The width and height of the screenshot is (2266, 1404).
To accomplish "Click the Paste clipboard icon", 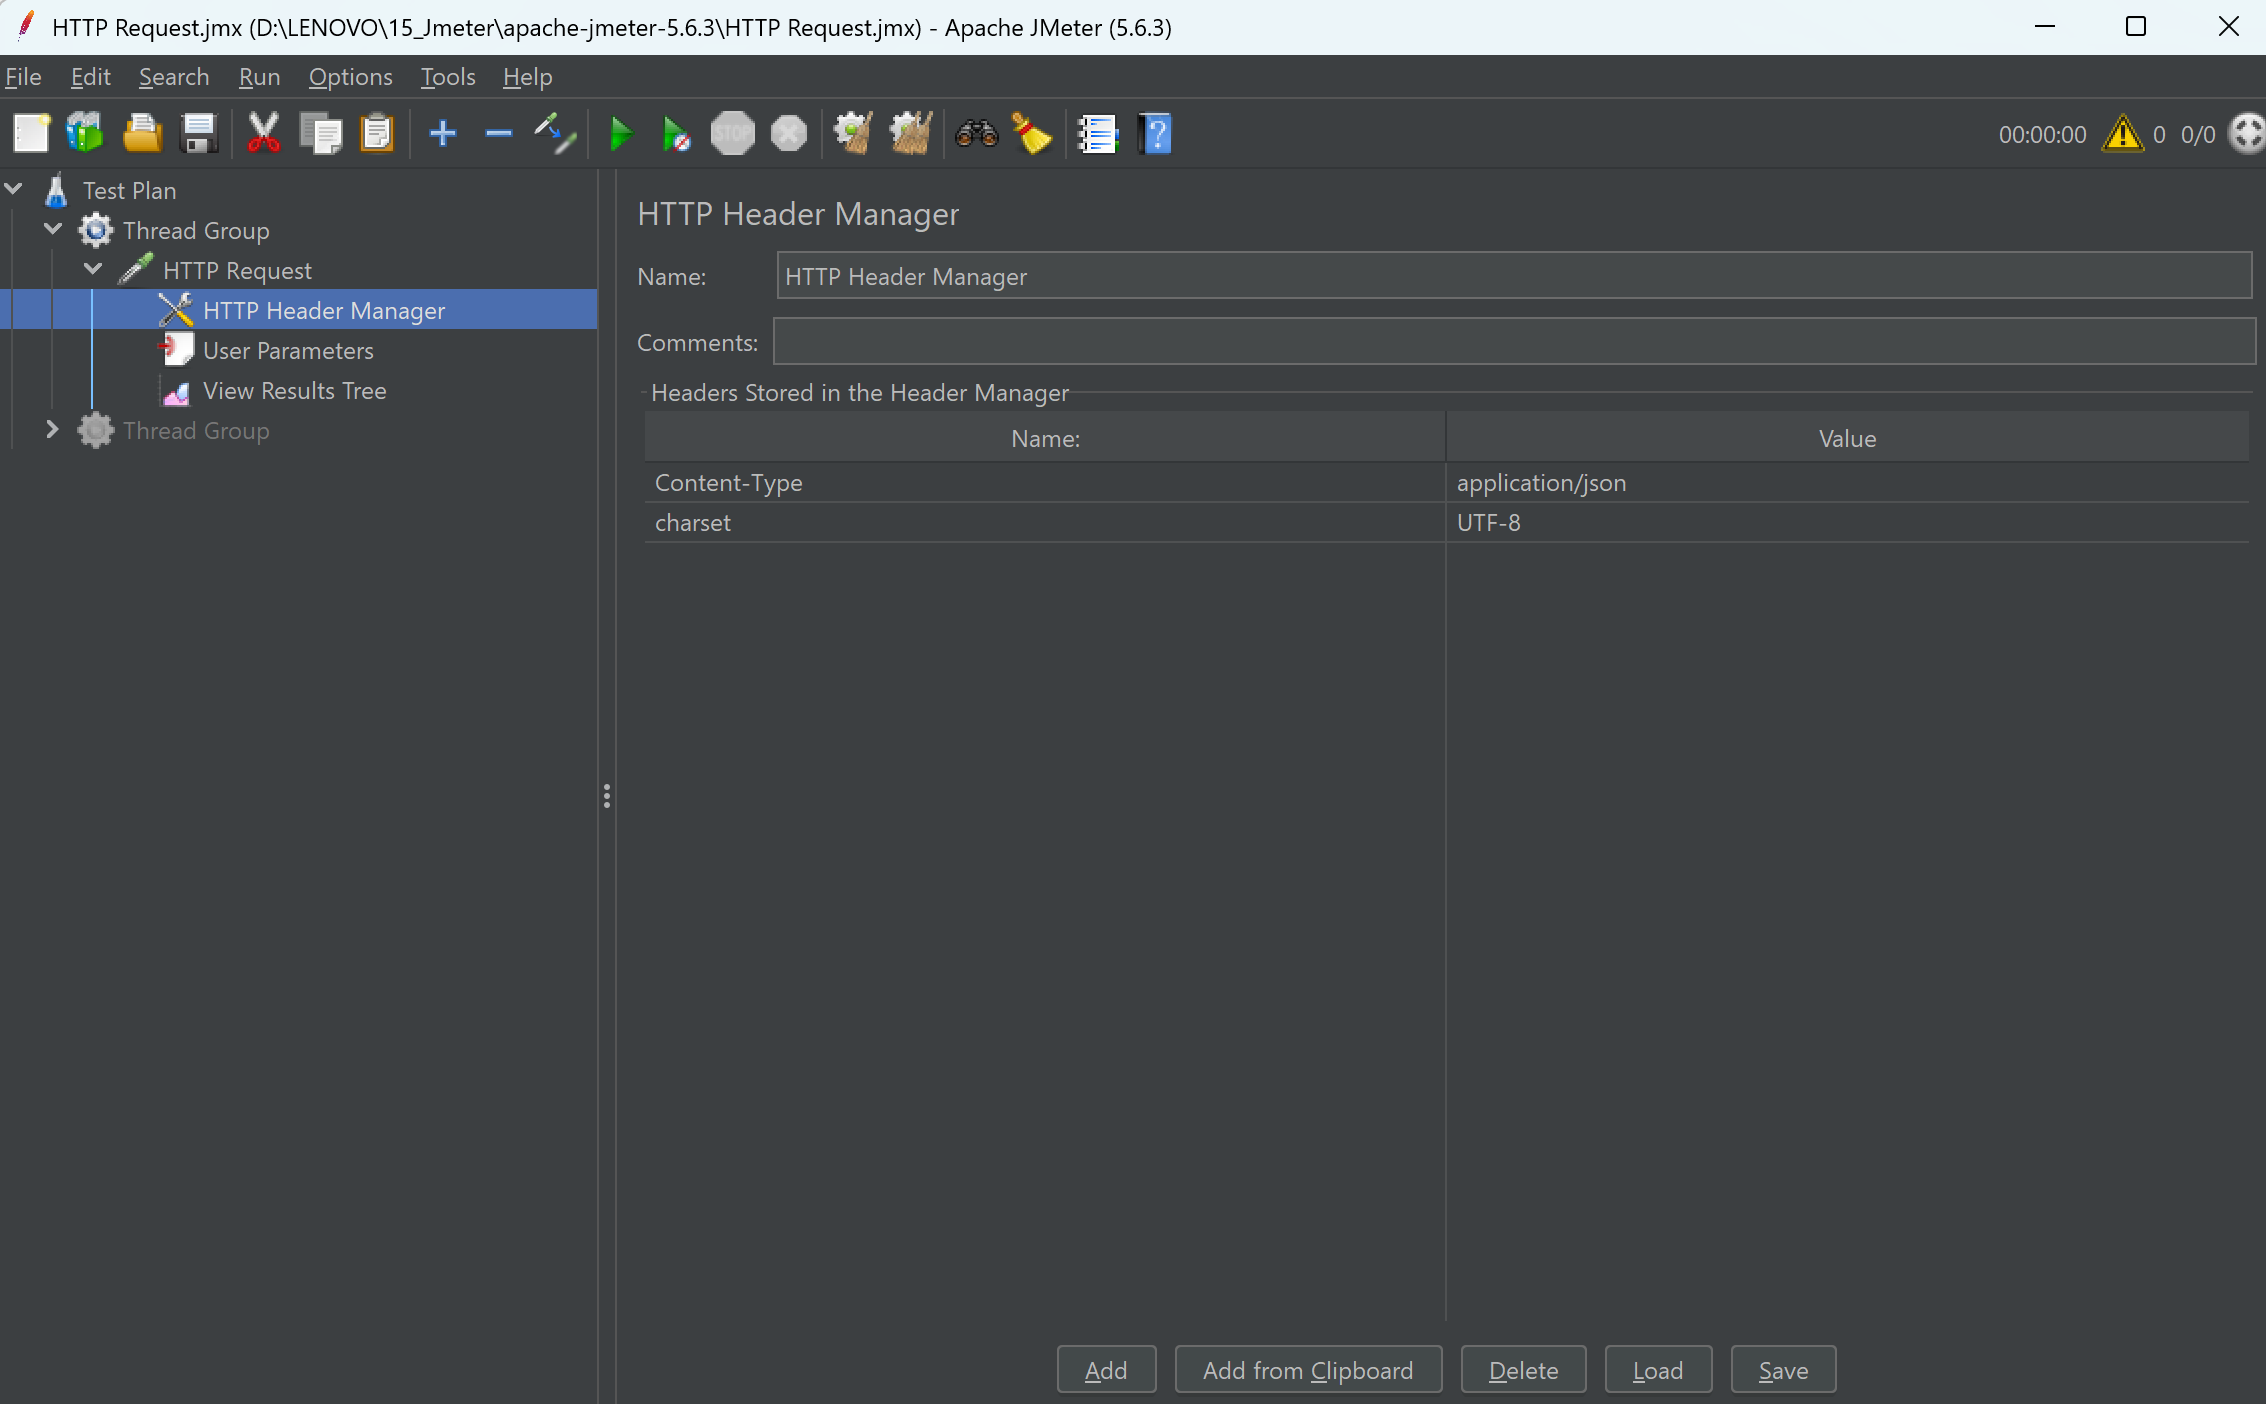I will pyautogui.click(x=377, y=133).
